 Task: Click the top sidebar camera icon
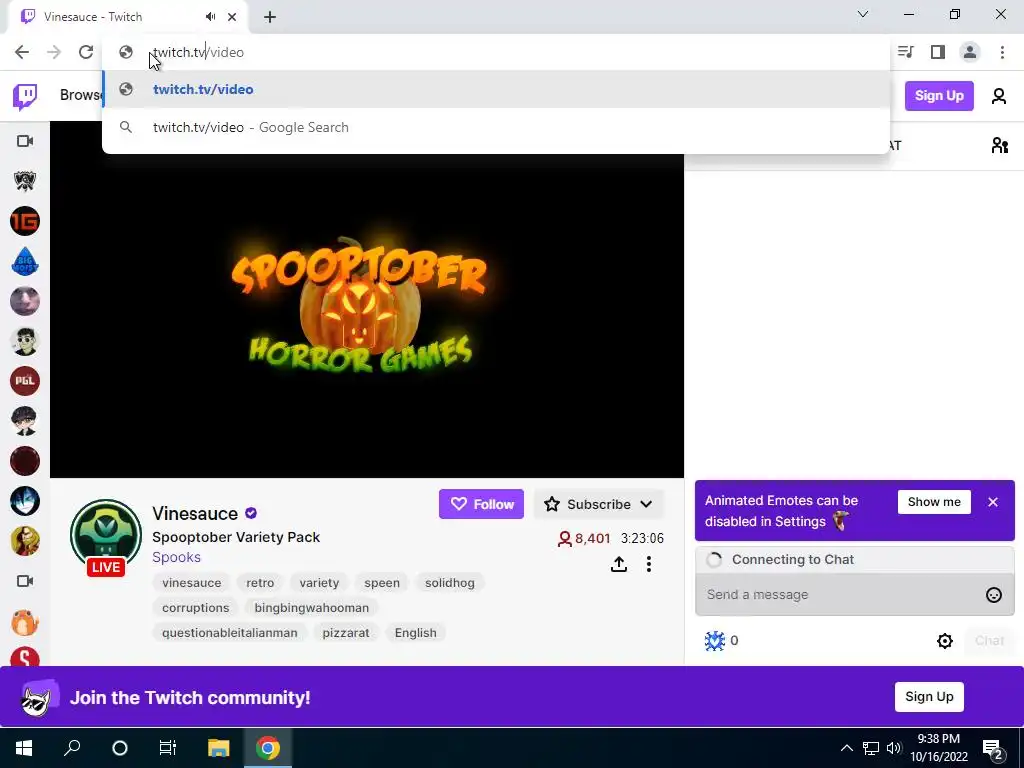25,141
